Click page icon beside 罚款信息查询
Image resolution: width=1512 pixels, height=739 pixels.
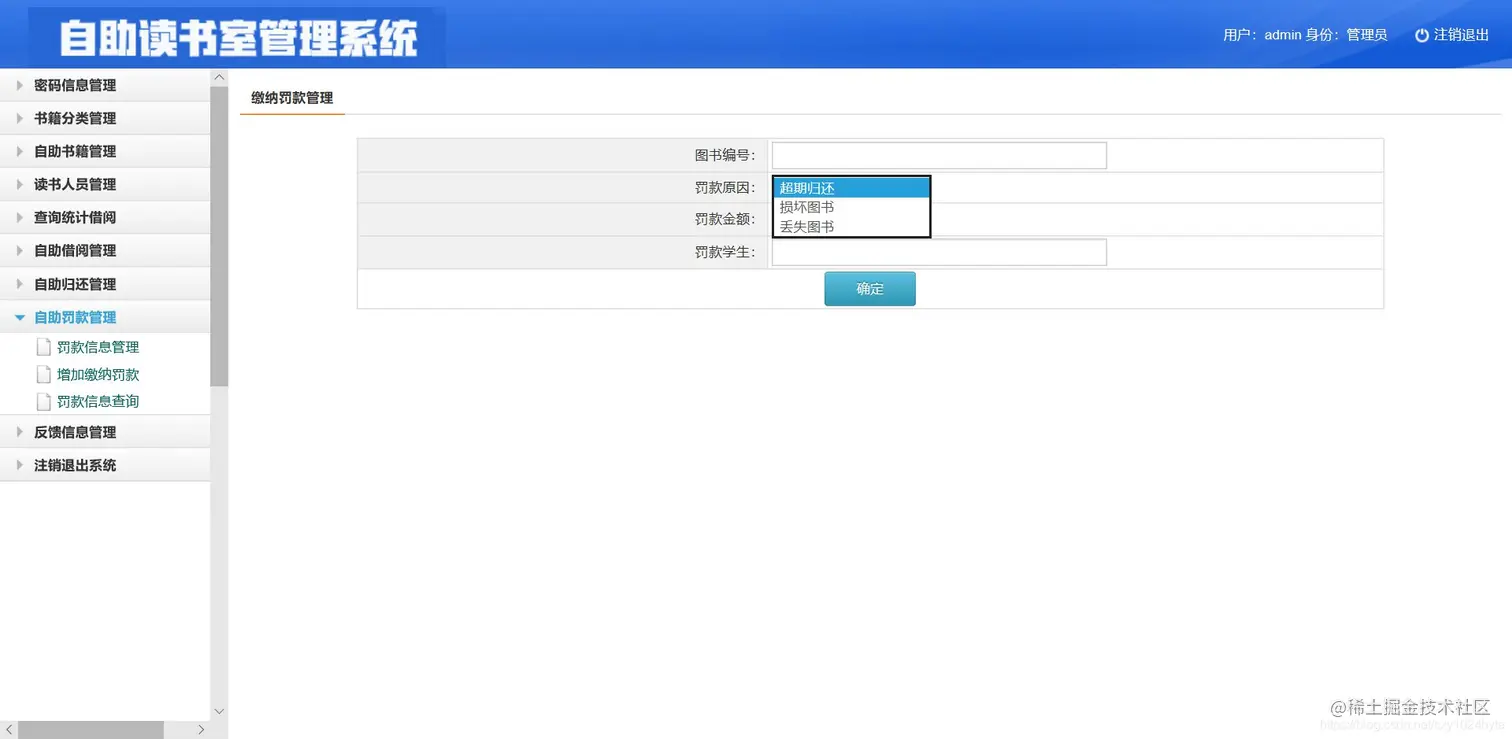click(43, 401)
